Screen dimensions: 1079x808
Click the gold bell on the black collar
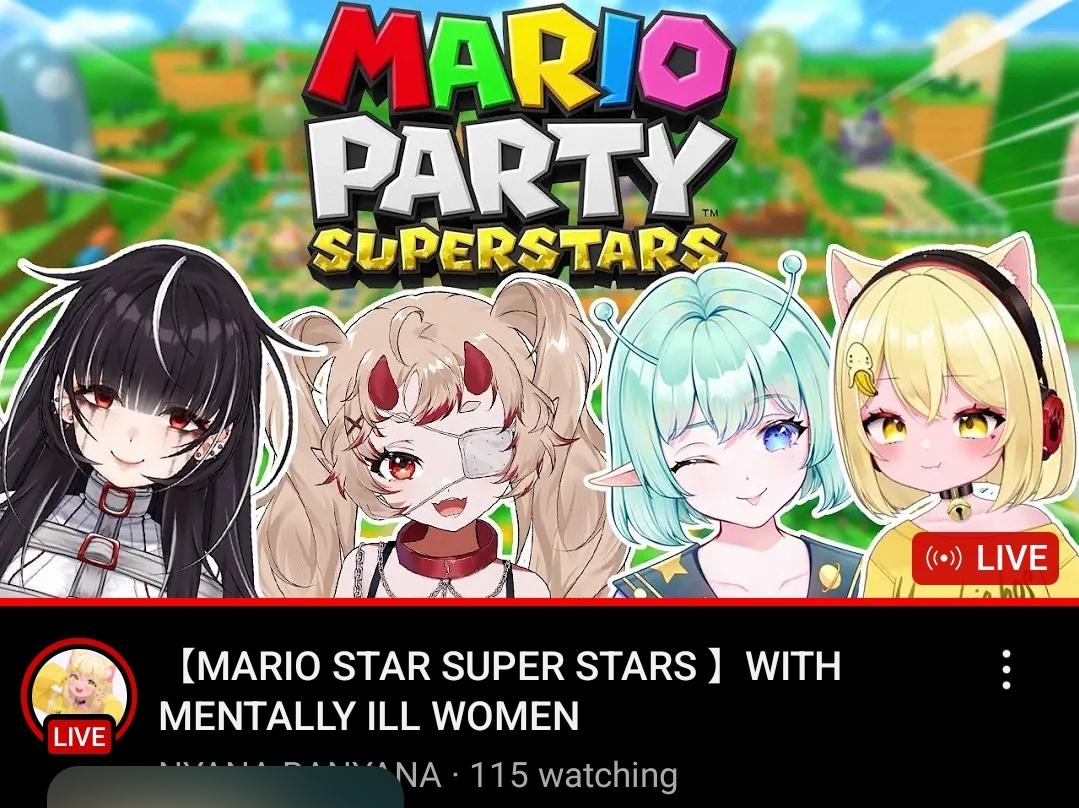click(955, 509)
